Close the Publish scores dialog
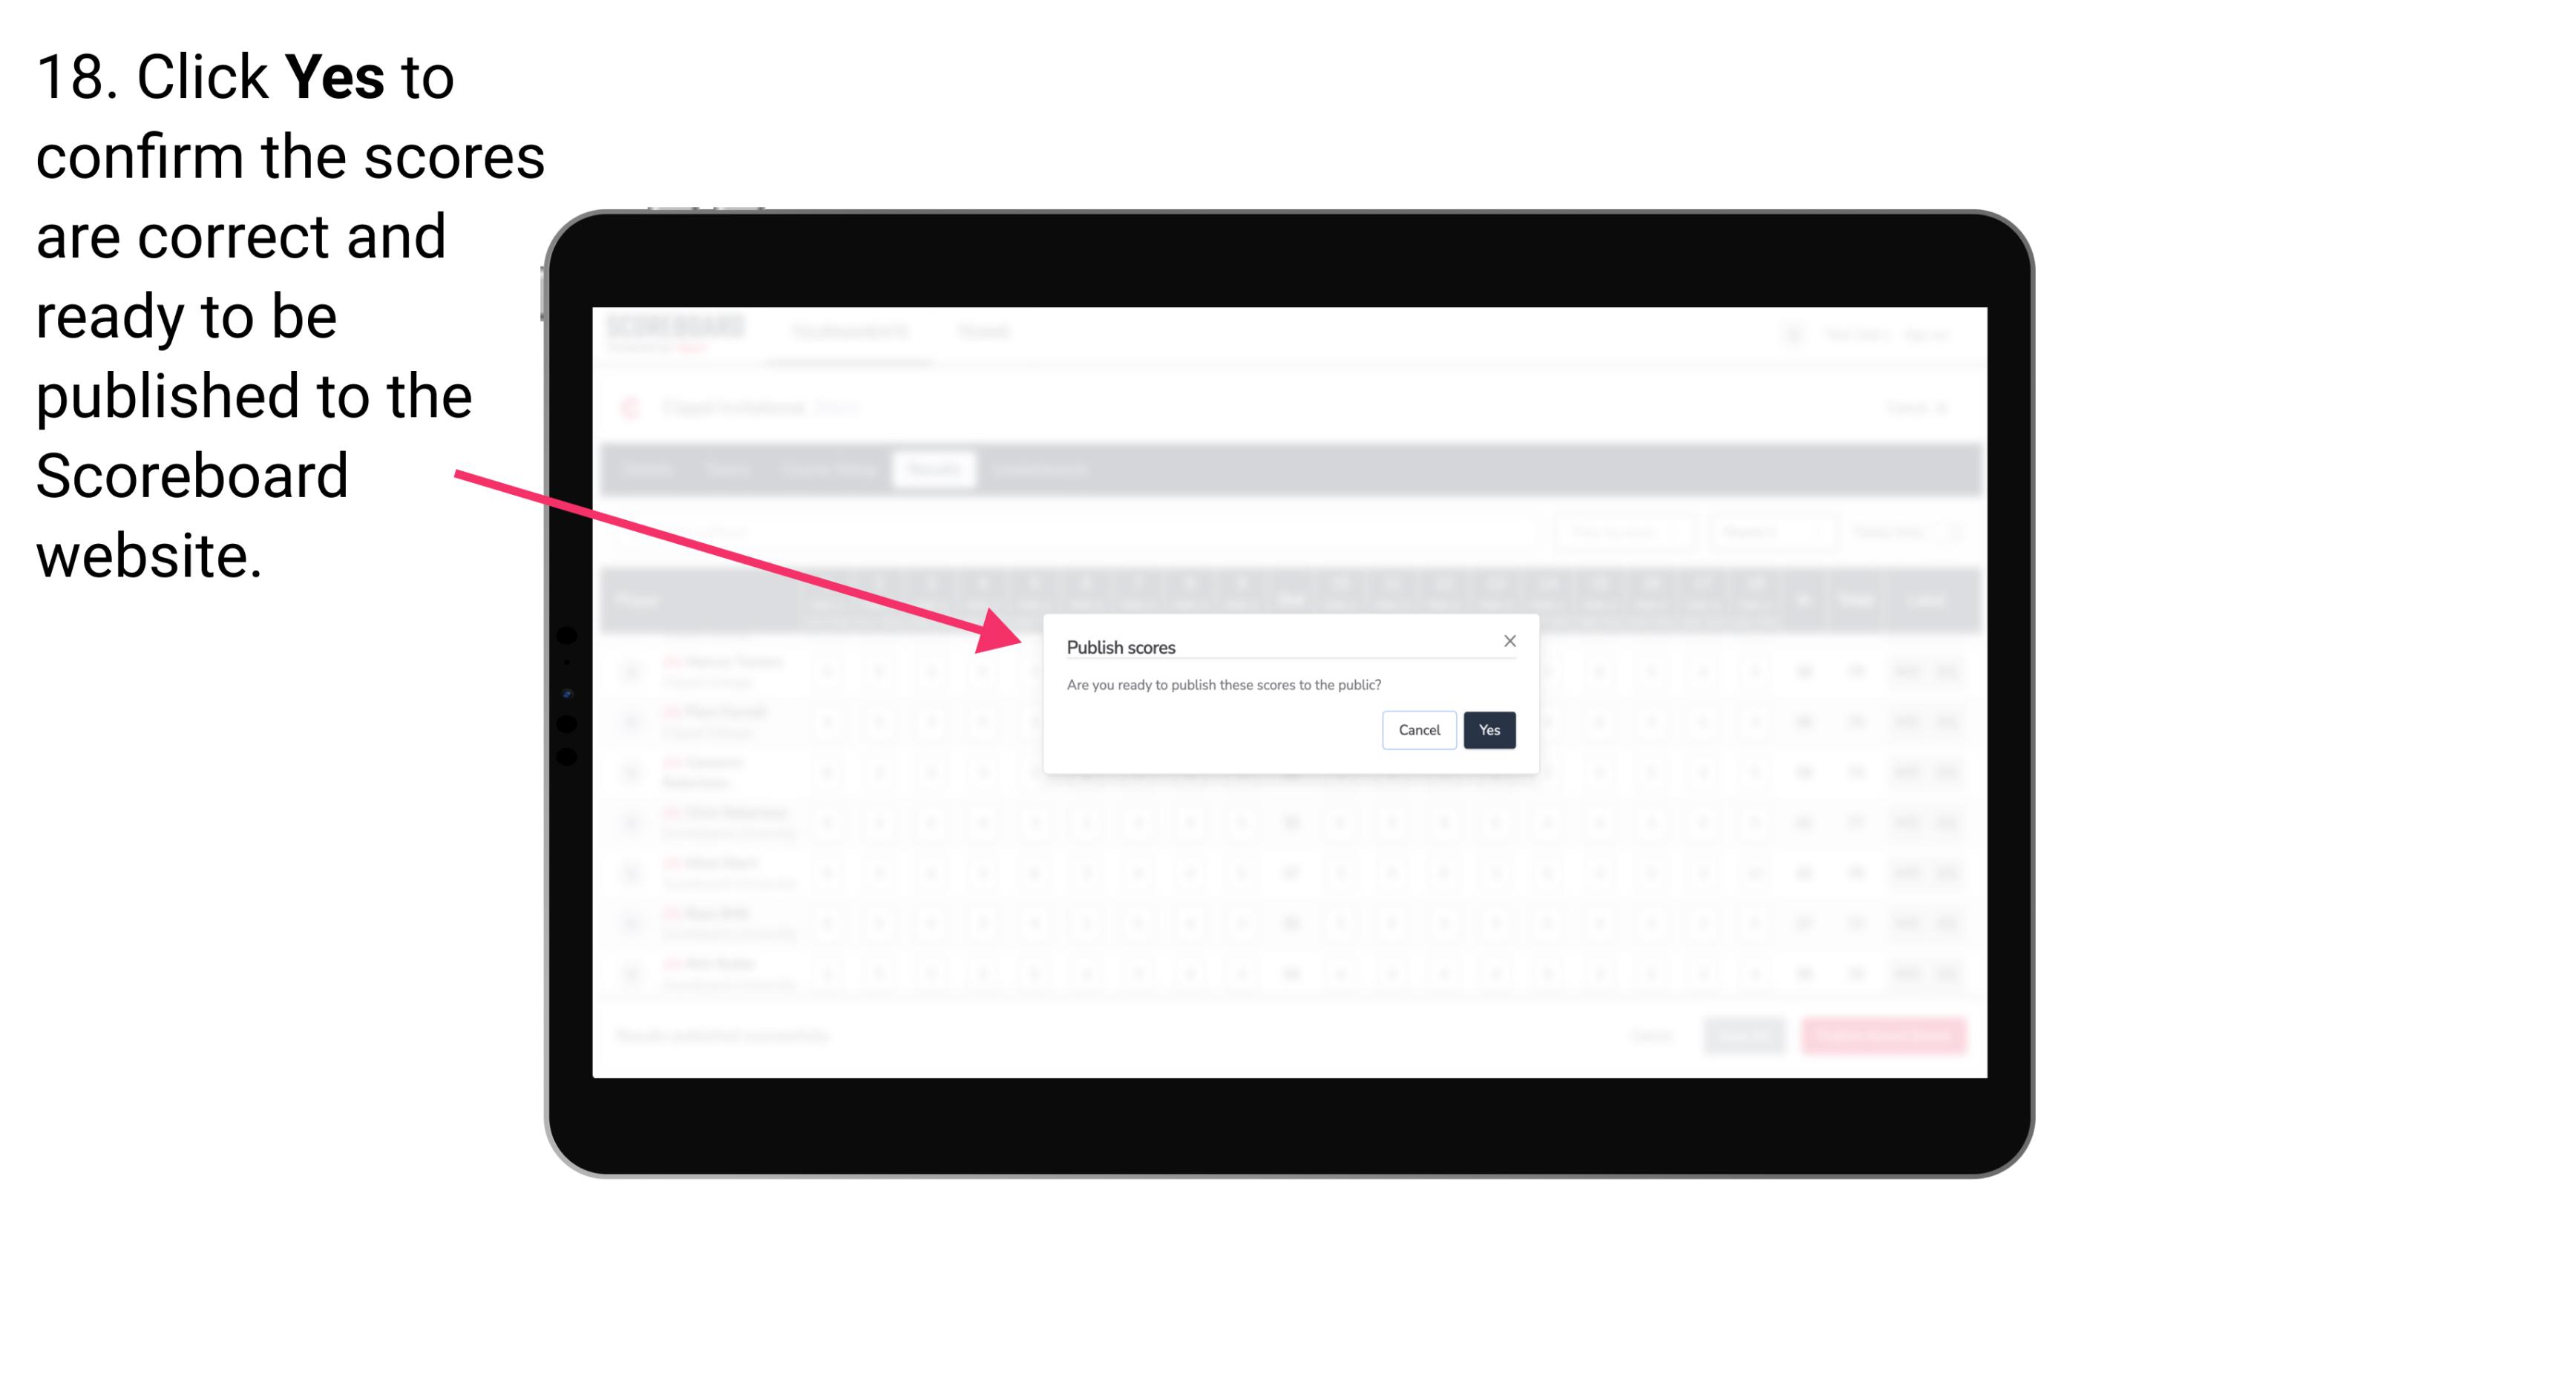The width and height of the screenshot is (2576, 1386). (x=1507, y=640)
